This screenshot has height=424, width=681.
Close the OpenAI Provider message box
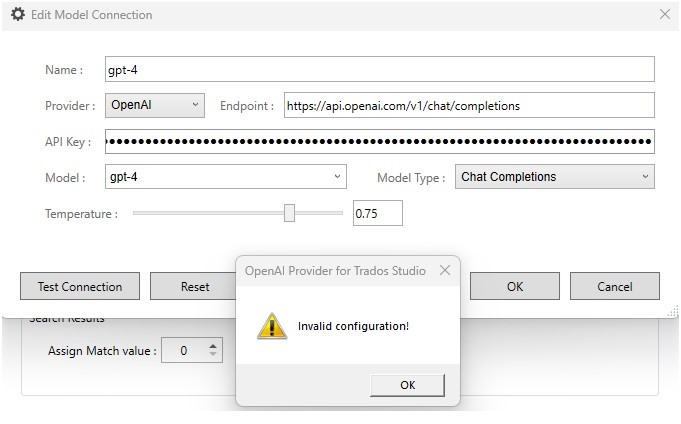pyautogui.click(x=445, y=270)
